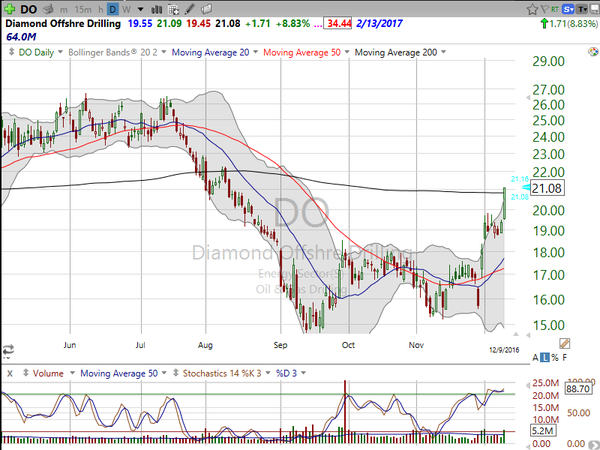The height and width of the screenshot is (450, 600).
Task: Select the pencil drawing tools icon
Action: tap(190, 9)
